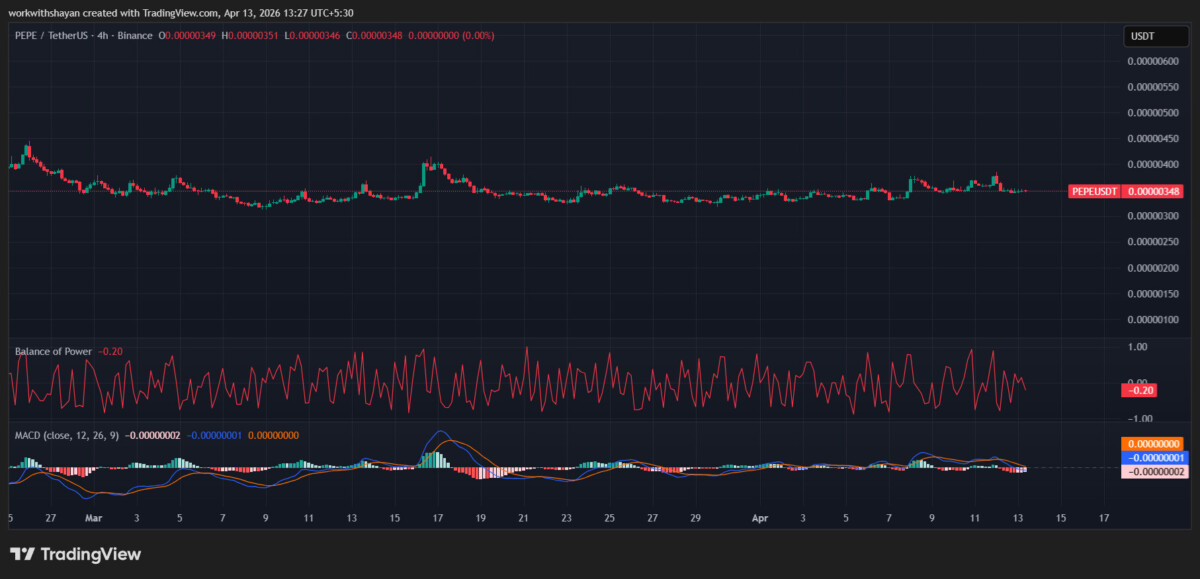
Task: Select Binance exchange name in the legend
Action: coord(133,33)
